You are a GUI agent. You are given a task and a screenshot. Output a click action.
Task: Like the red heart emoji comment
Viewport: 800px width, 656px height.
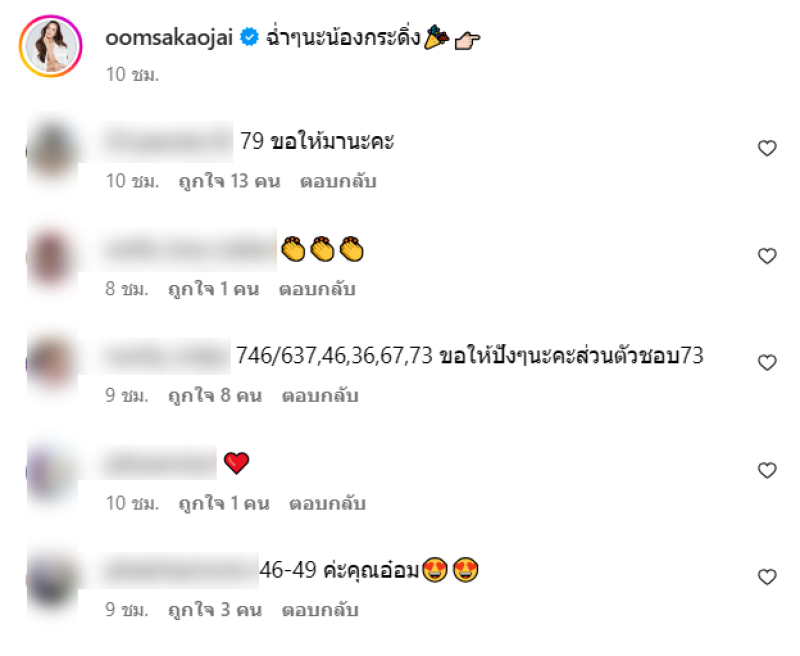(767, 470)
